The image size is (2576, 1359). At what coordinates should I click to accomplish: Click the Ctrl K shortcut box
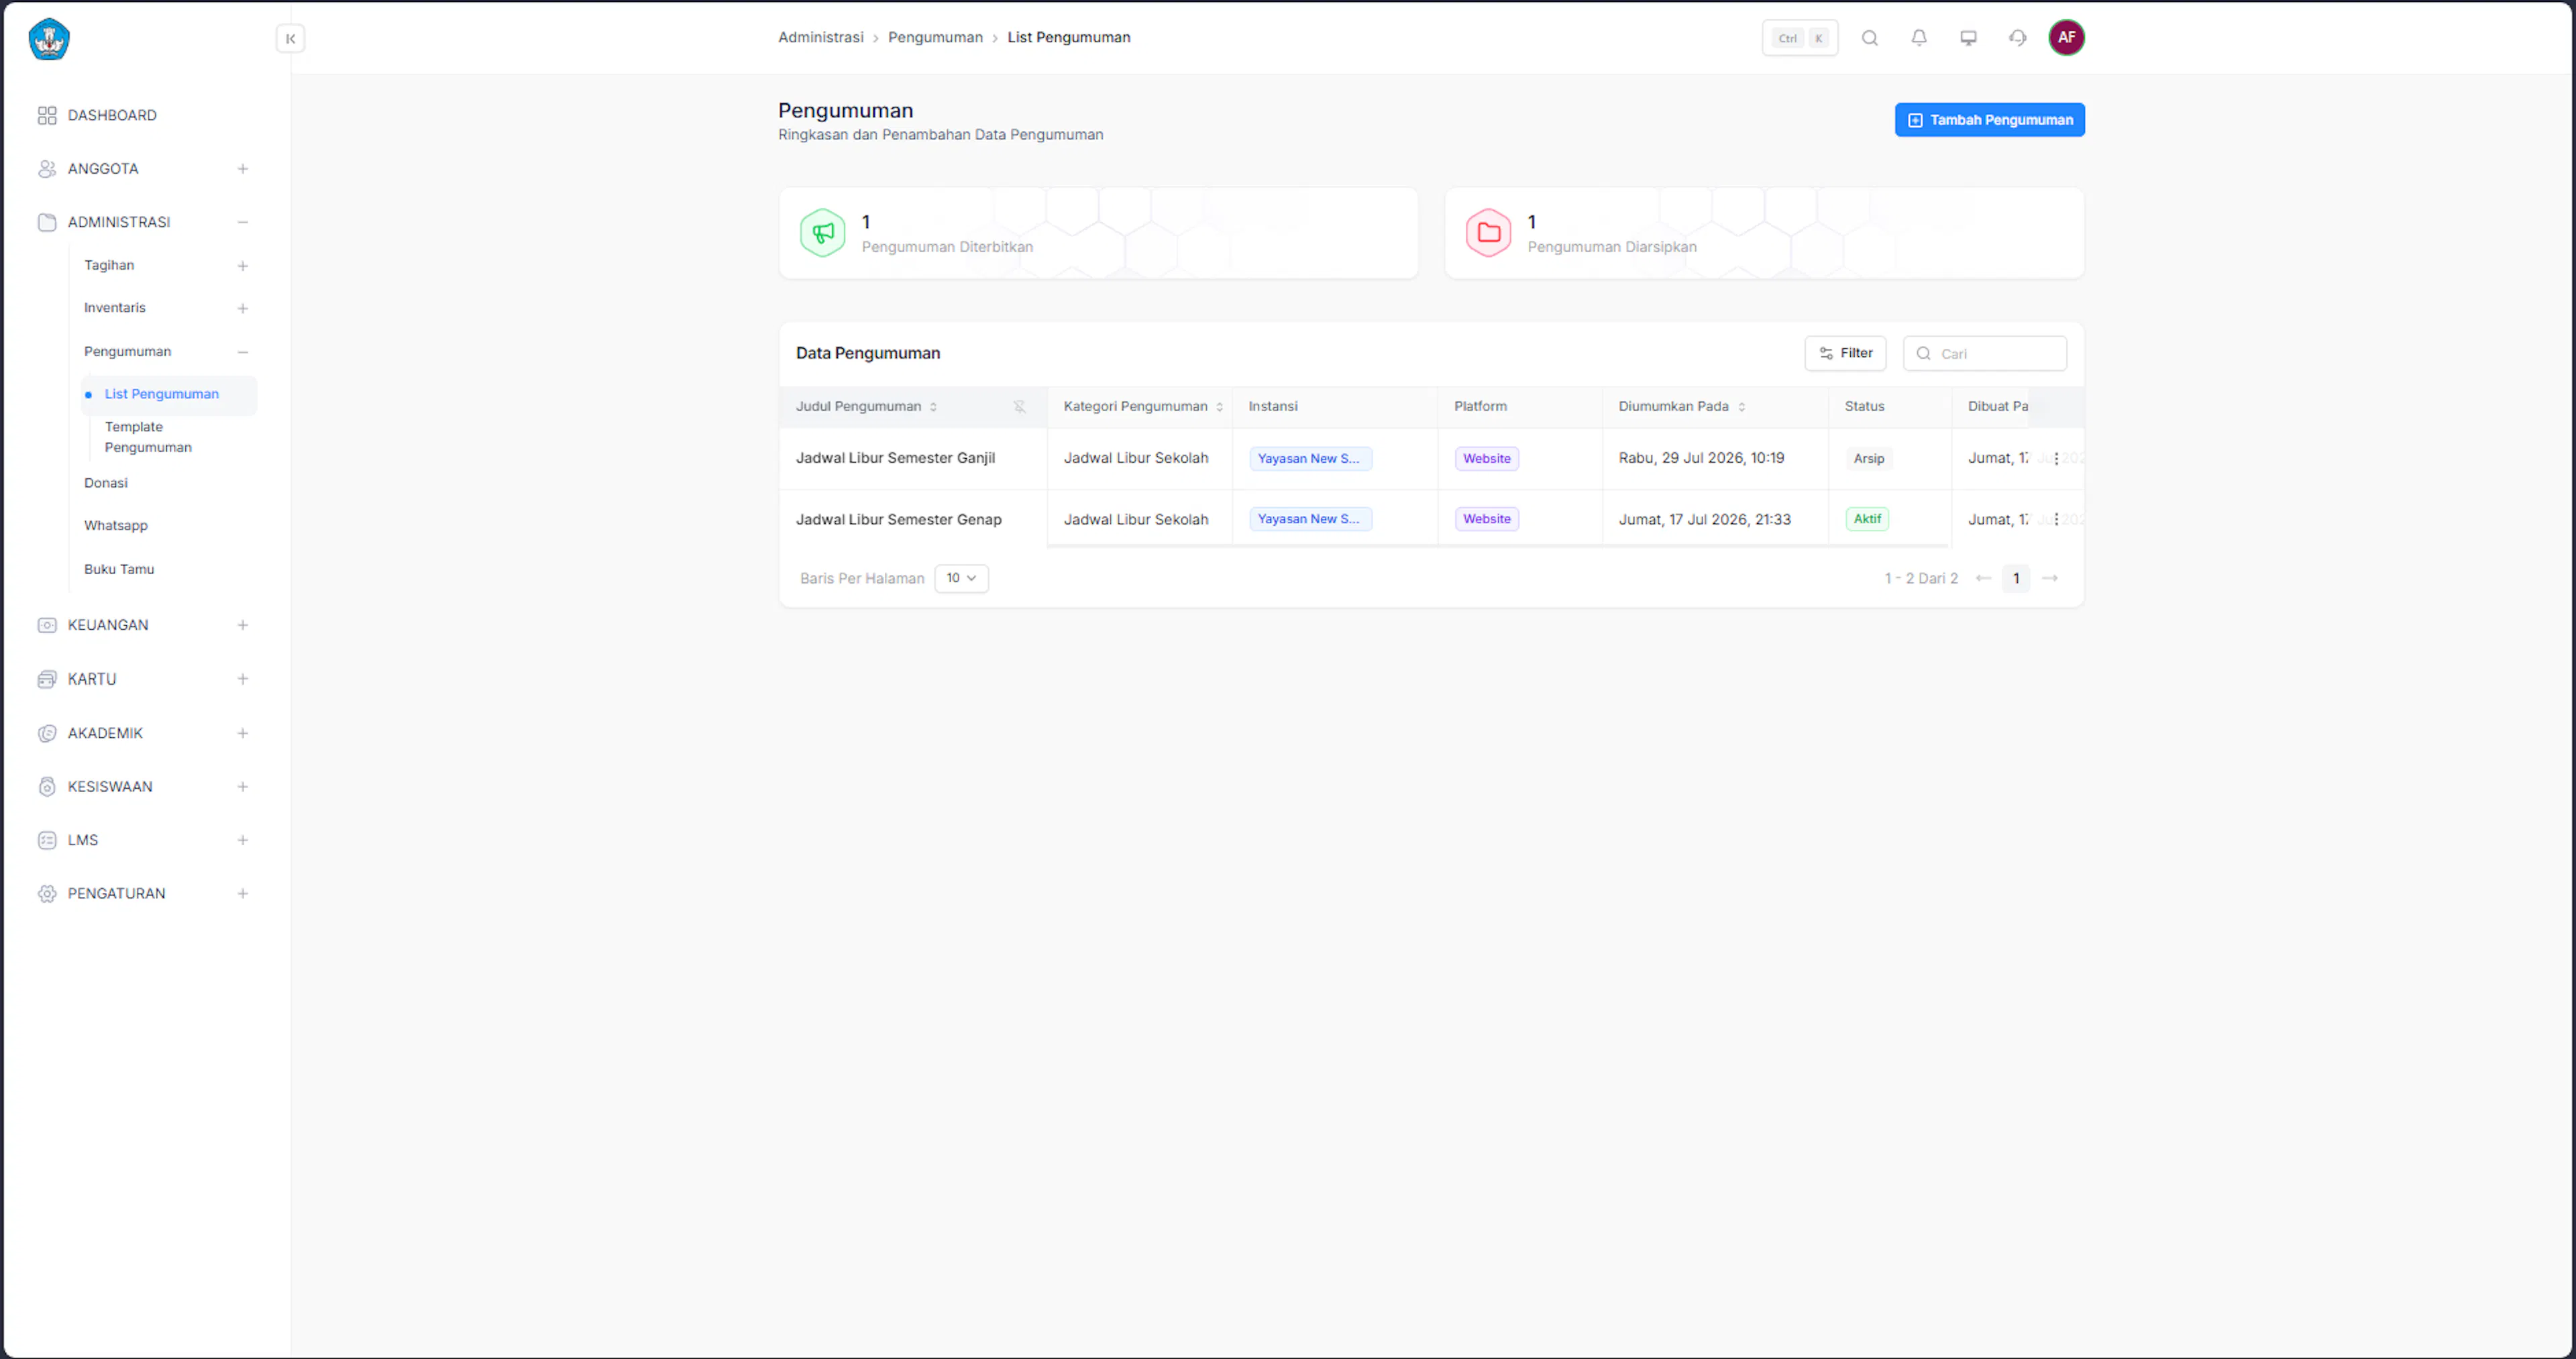pyautogui.click(x=1799, y=38)
